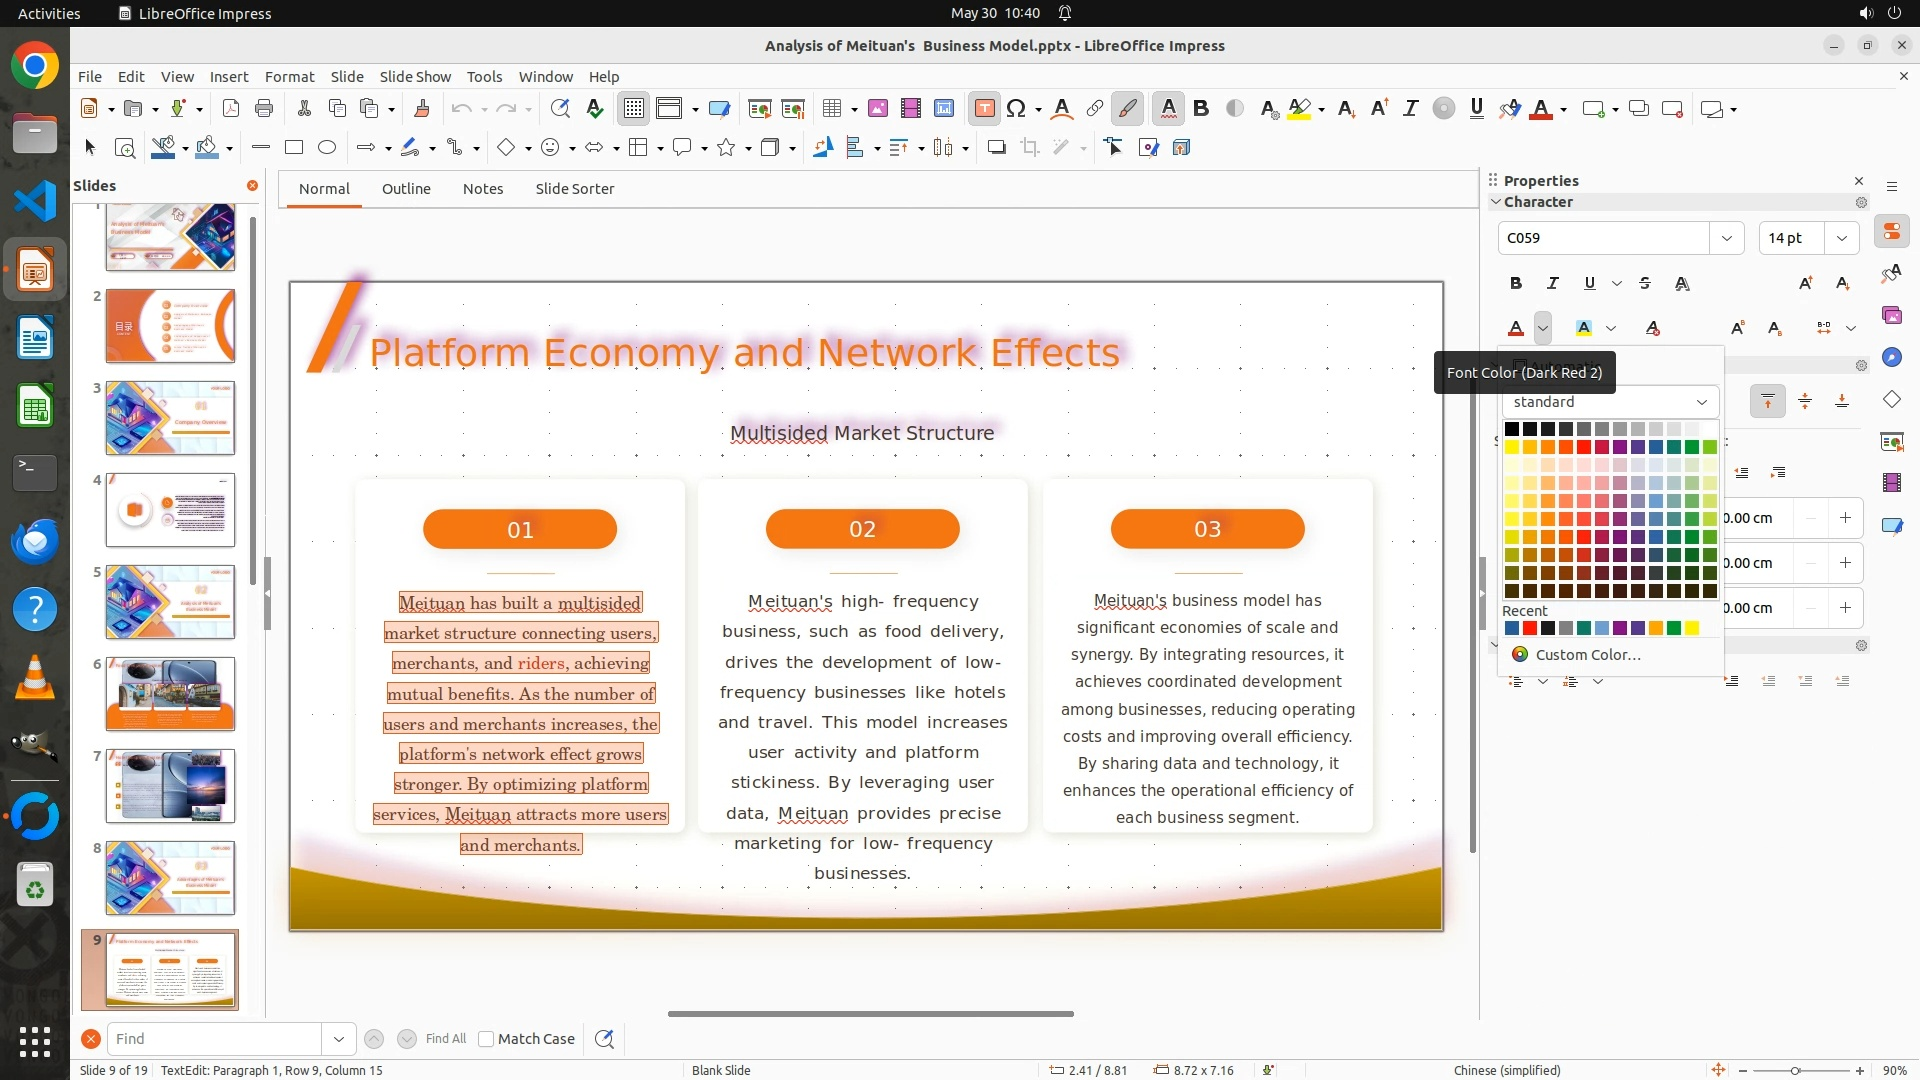This screenshot has height=1080, width=1920.
Task: Click the Insert Special Character omega icon
Action: pyautogui.click(x=1016, y=109)
